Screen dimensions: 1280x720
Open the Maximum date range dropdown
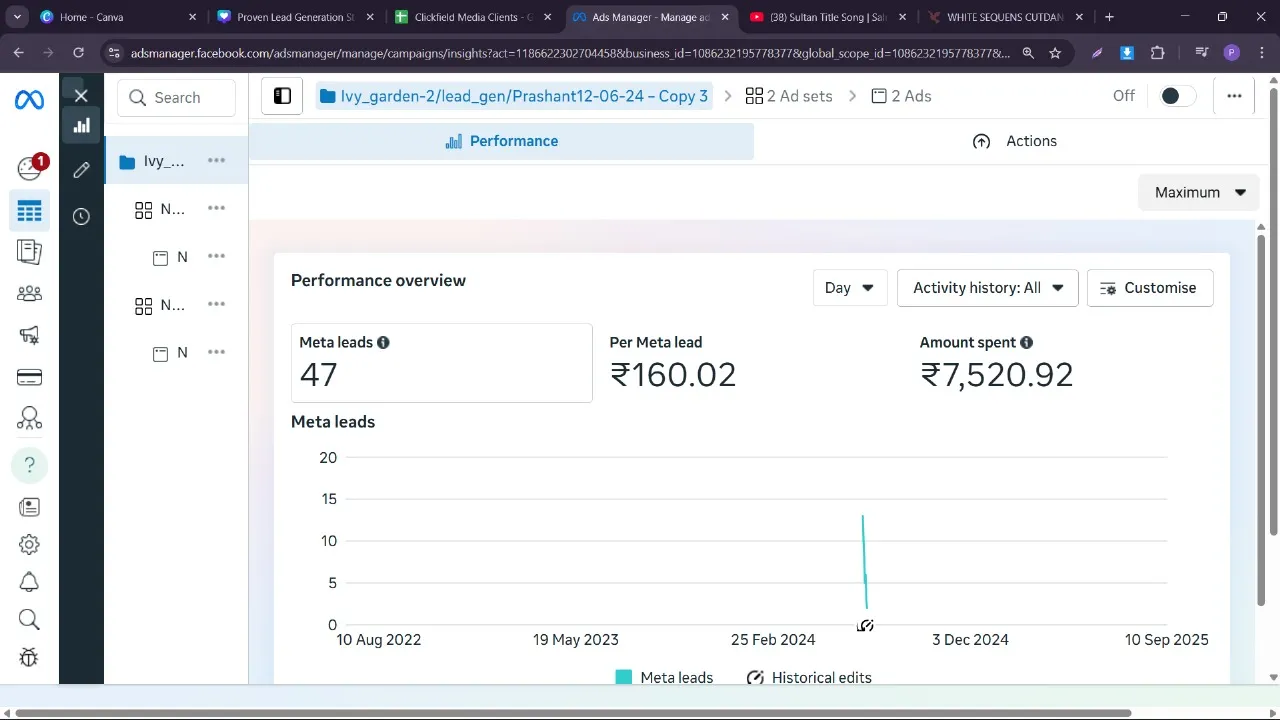[1199, 192]
